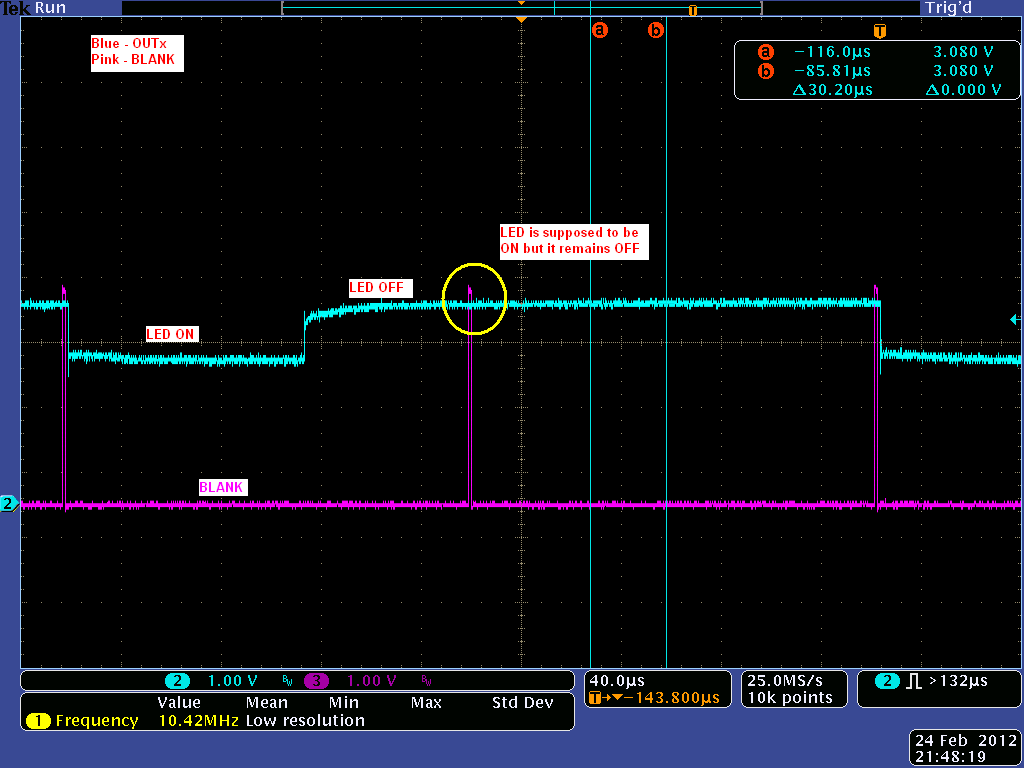Click the >132µs pulse width trigger value
The height and width of the screenshot is (768, 1024).
click(x=958, y=681)
